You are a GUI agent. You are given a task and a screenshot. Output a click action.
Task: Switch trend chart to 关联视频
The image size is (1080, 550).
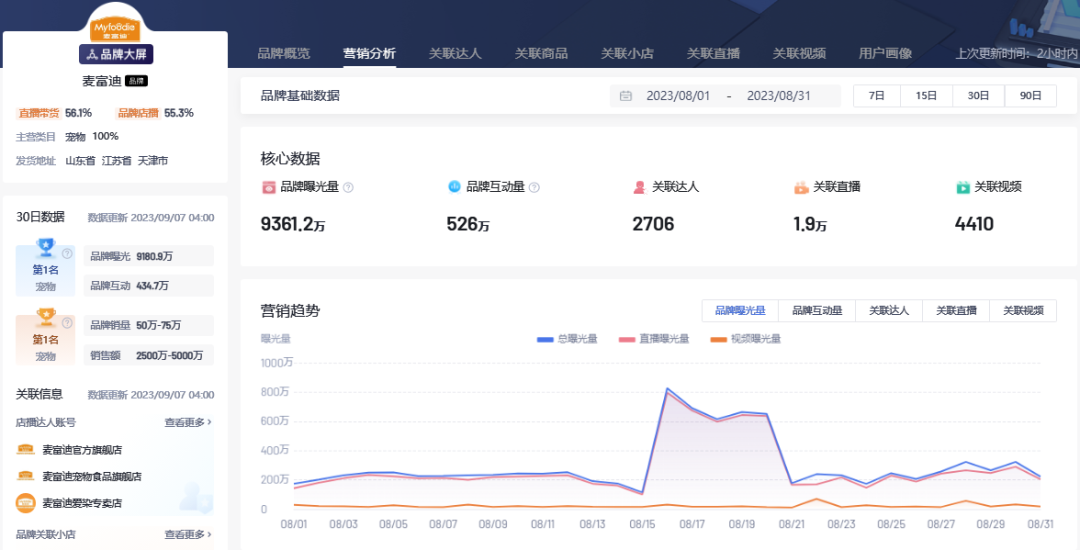[1023, 310]
